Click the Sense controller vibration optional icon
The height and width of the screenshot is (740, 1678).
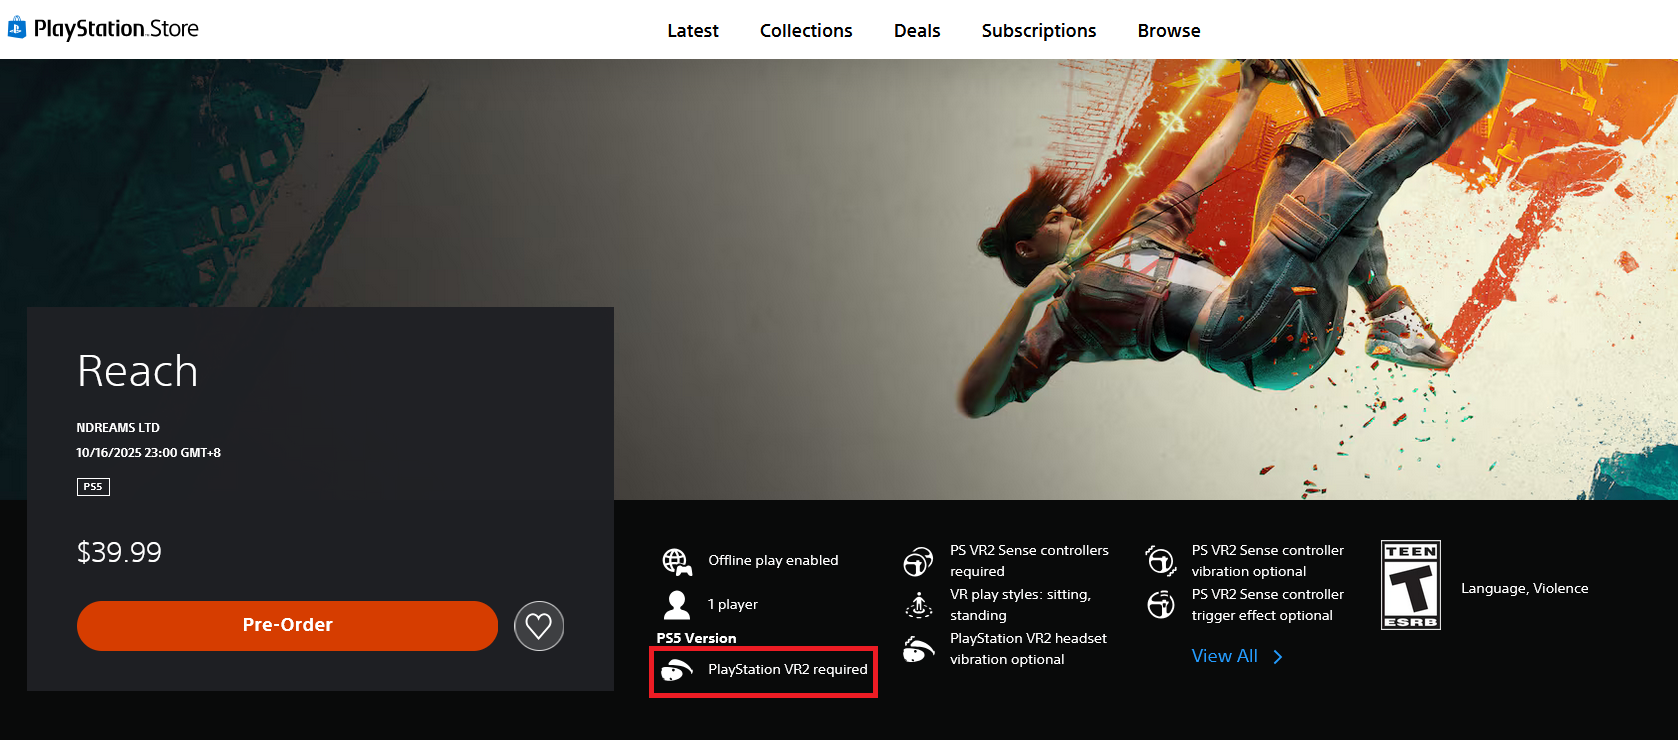(x=1161, y=561)
